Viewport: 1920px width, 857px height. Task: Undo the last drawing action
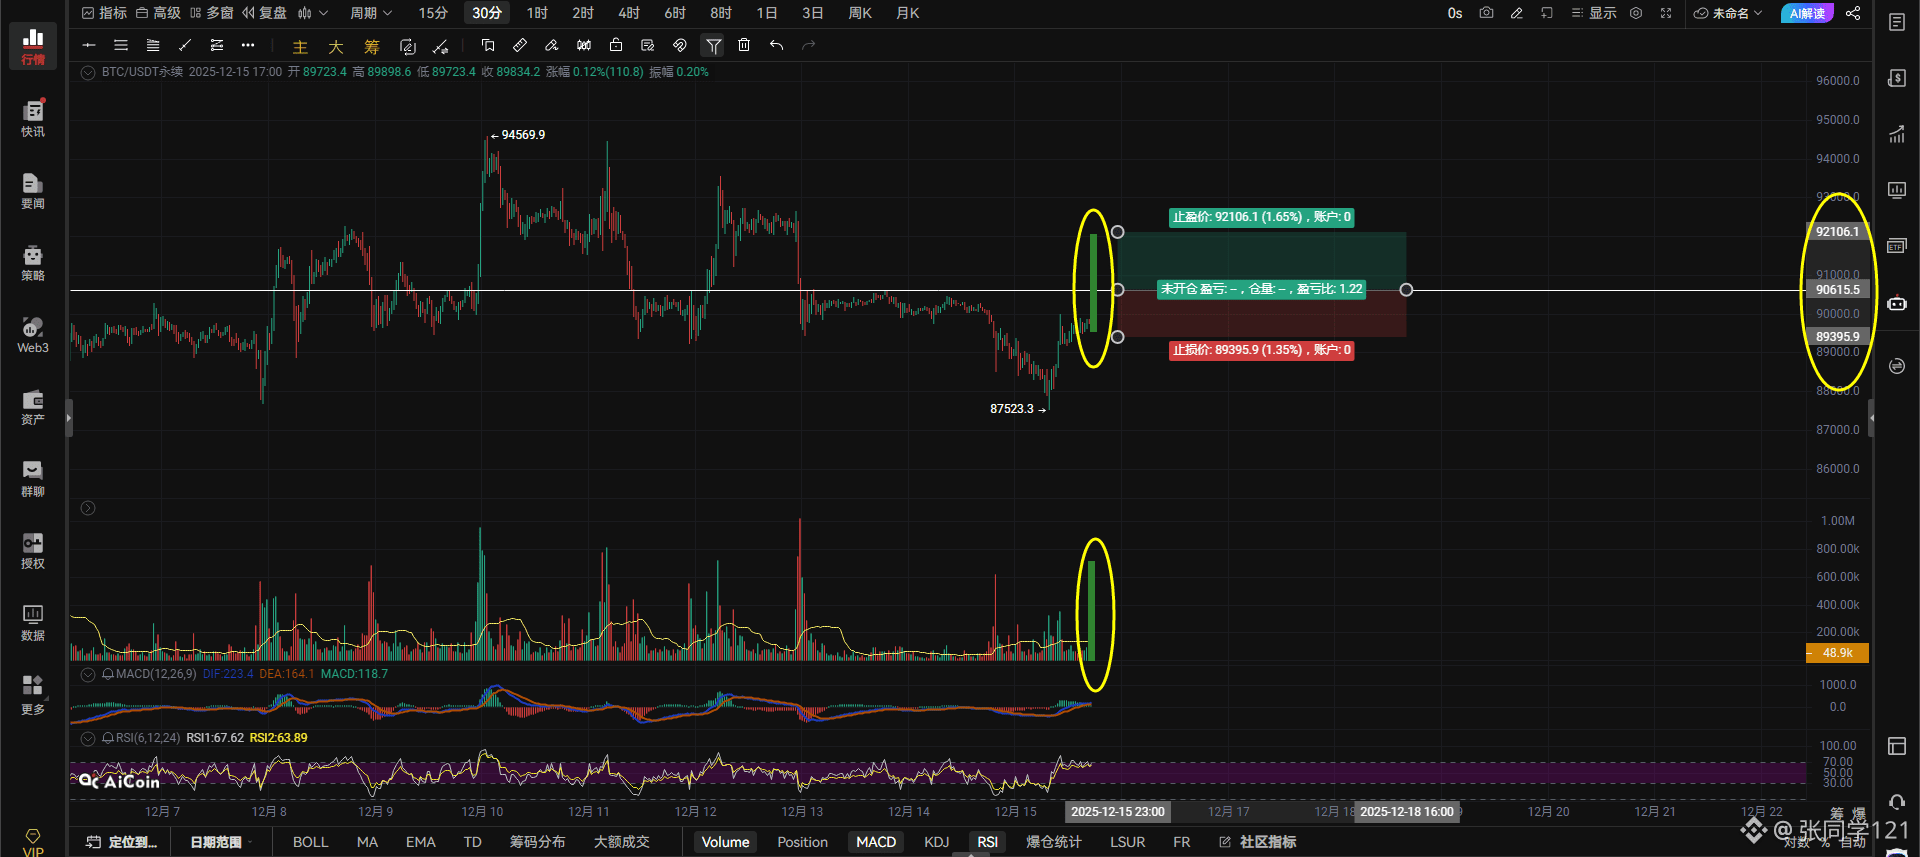[x=776, y=45]
